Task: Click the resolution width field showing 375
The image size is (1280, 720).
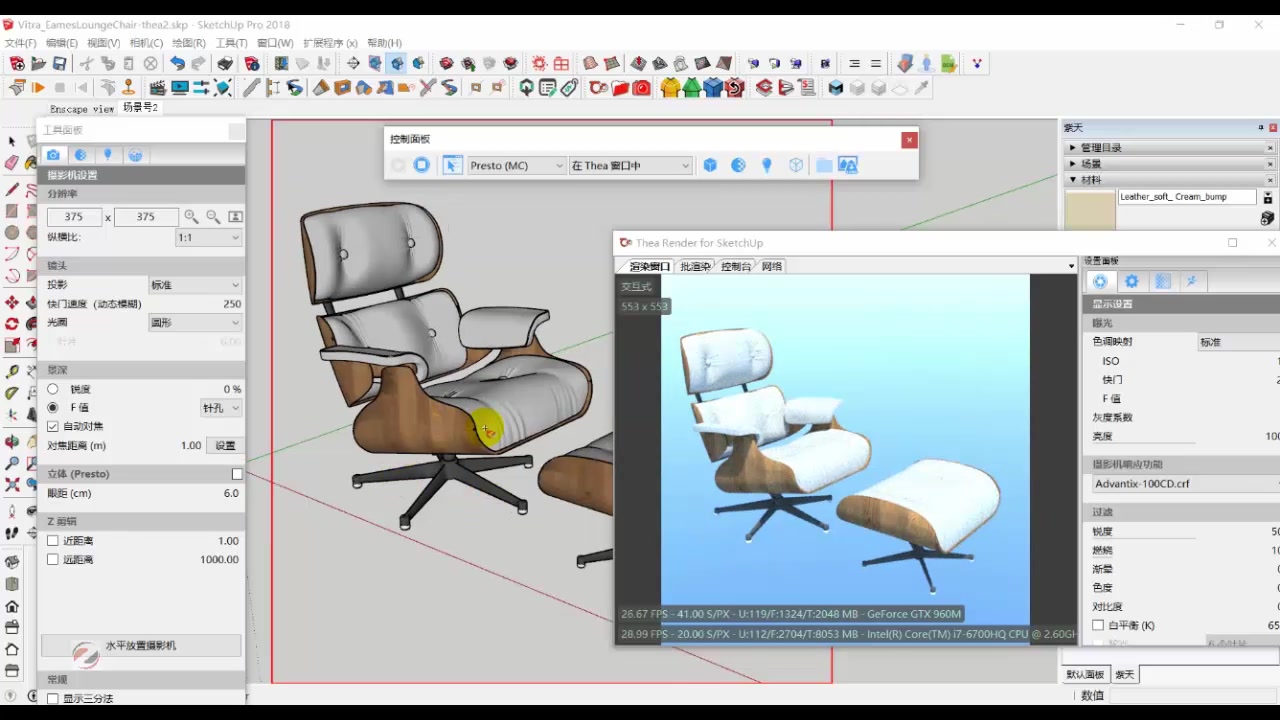Action: 74,216
